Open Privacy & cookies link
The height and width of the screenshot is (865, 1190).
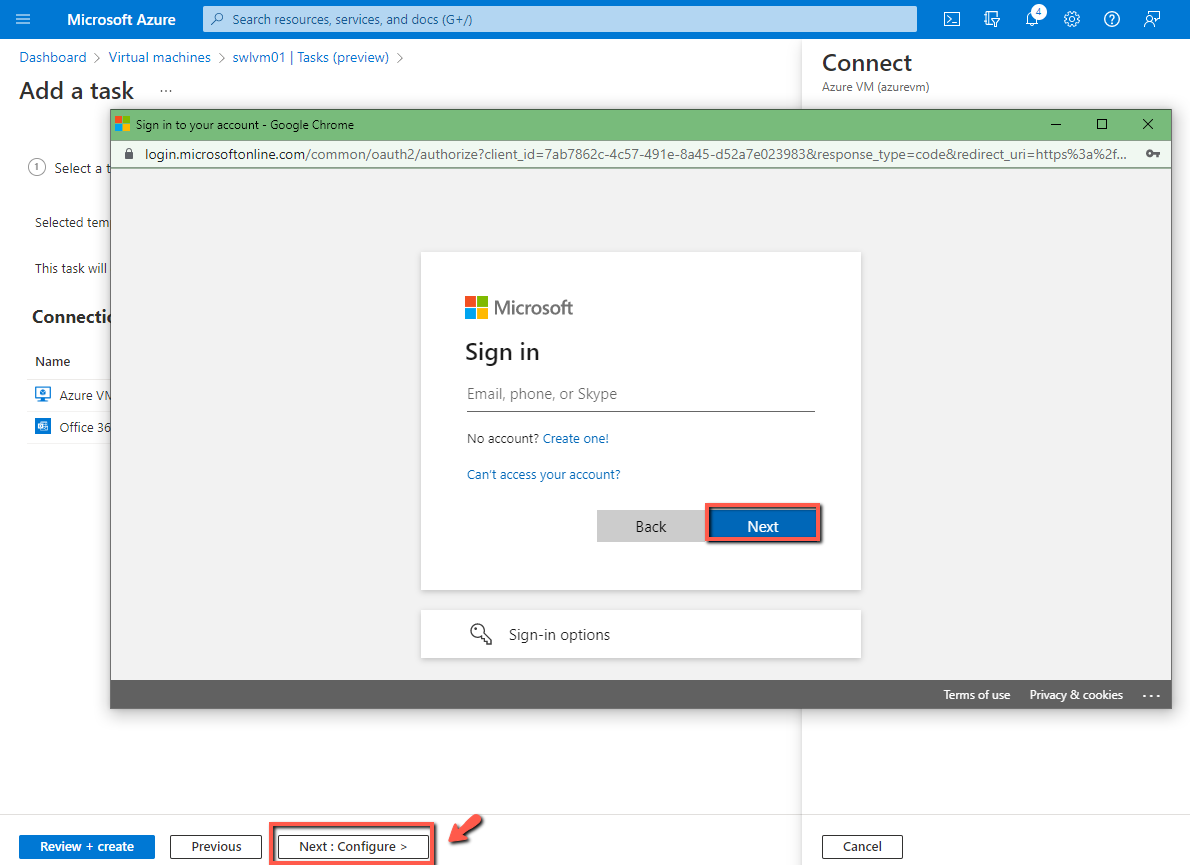(x=1075, y=695)
